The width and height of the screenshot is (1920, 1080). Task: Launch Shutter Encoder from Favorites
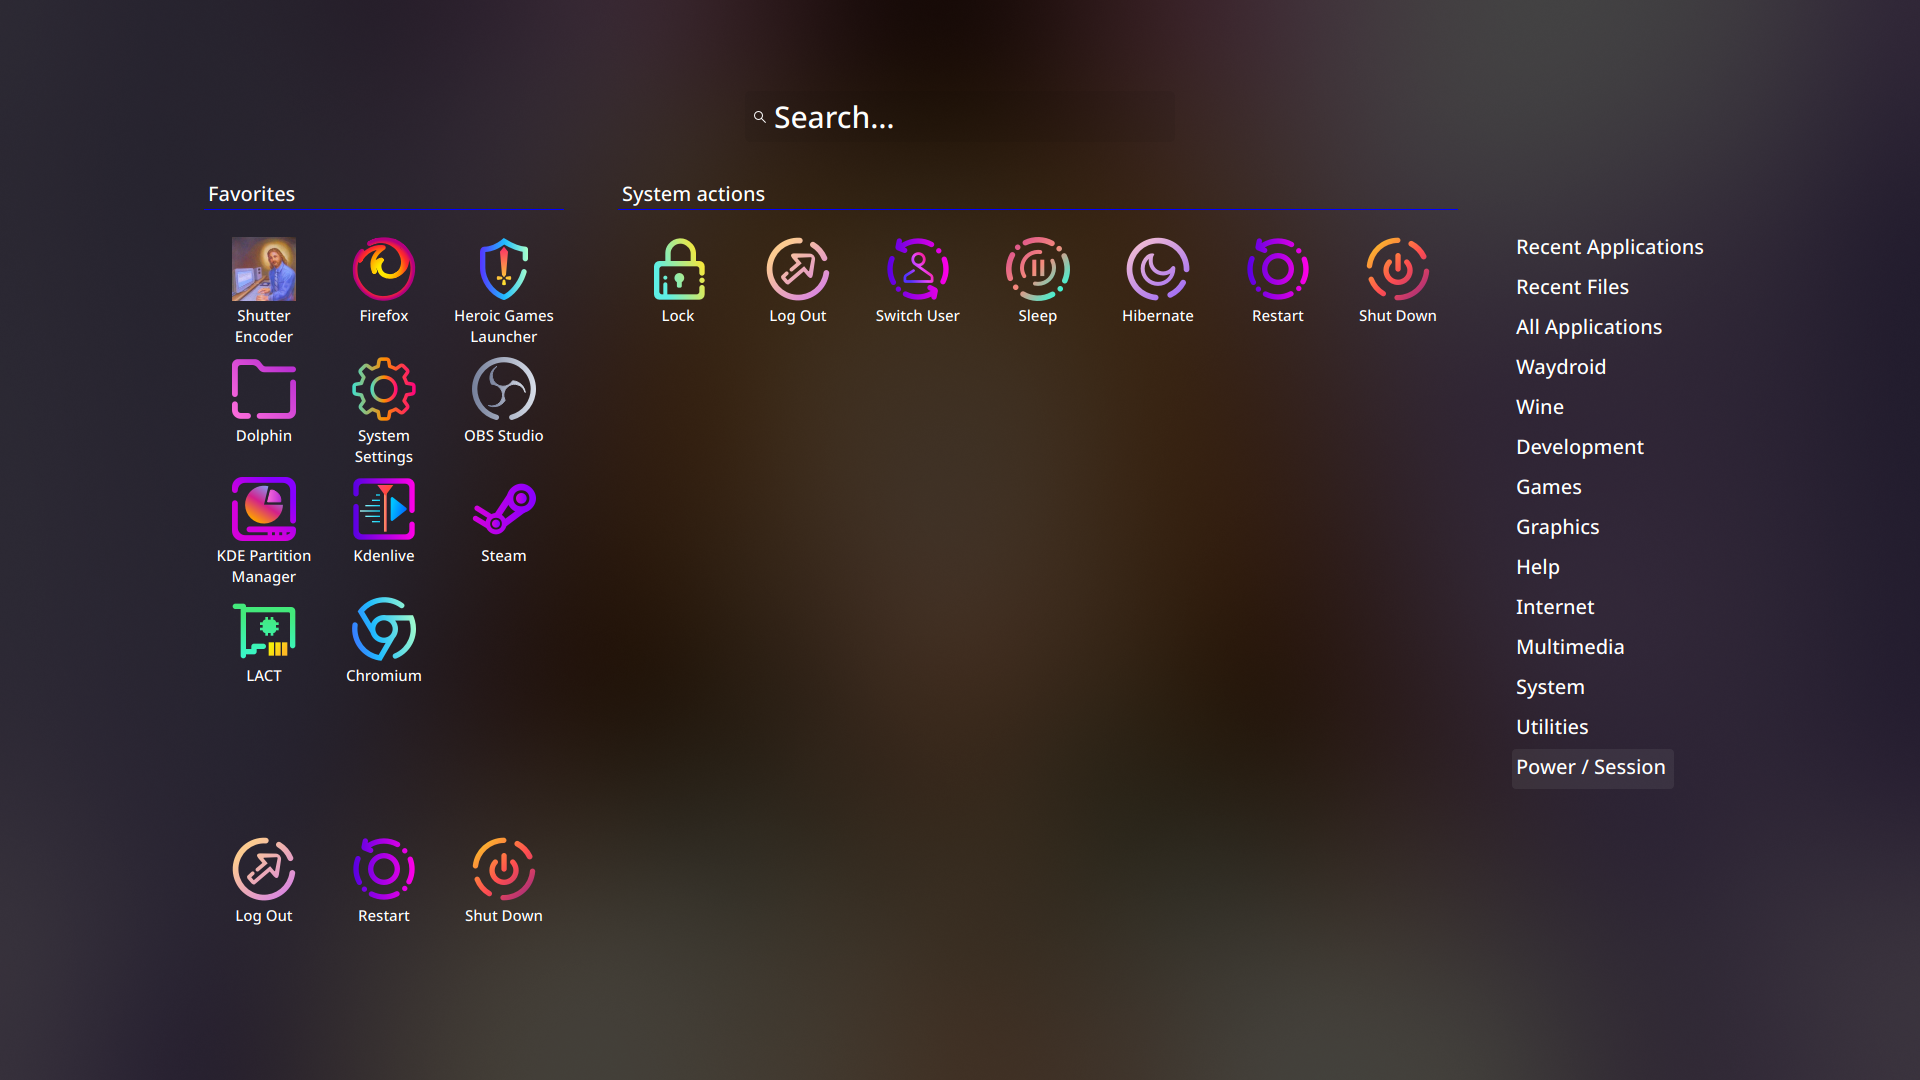pyautogui.click(x=263, y=270)
